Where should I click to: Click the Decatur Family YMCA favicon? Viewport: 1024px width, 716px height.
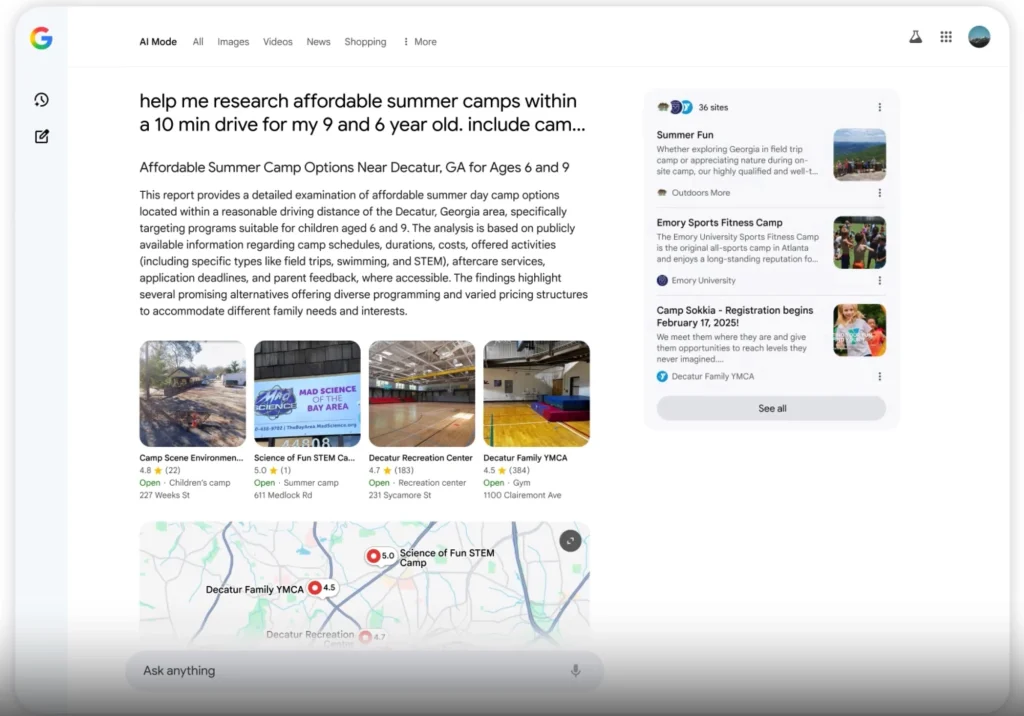[x=662, y=376]
